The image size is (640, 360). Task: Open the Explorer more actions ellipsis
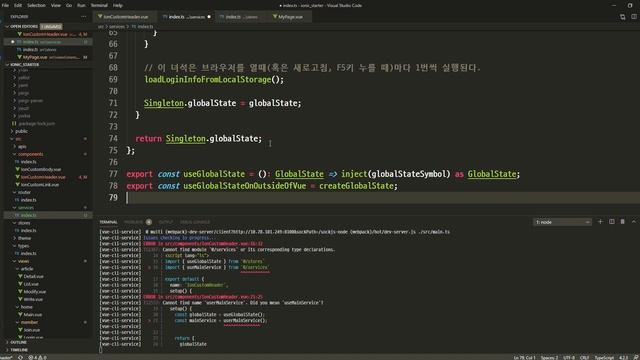84,17
